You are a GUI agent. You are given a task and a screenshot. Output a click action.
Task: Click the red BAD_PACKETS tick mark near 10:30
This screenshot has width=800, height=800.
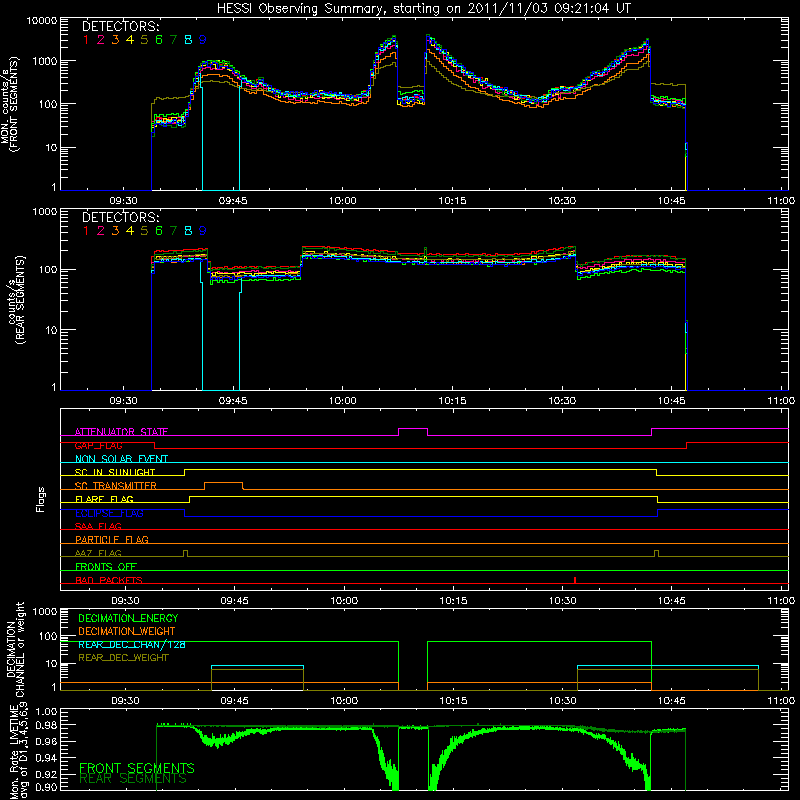point(575,580)
